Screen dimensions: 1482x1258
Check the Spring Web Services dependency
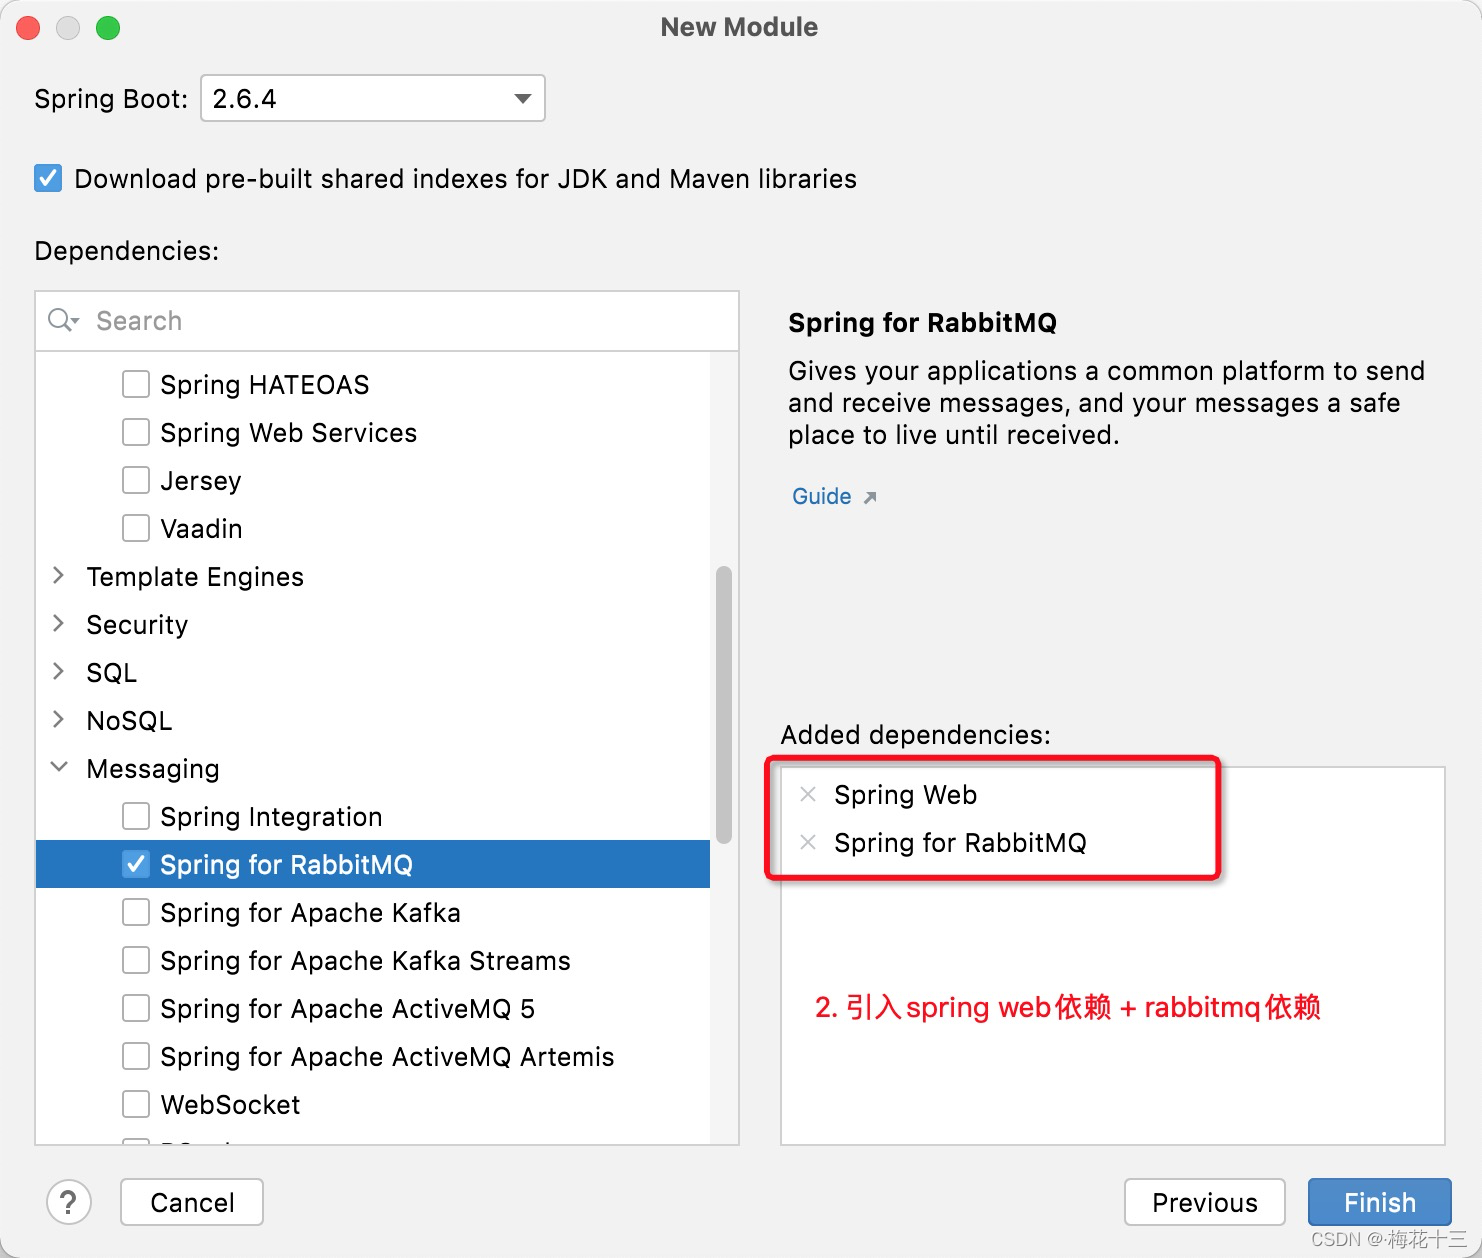pos(136,432)
